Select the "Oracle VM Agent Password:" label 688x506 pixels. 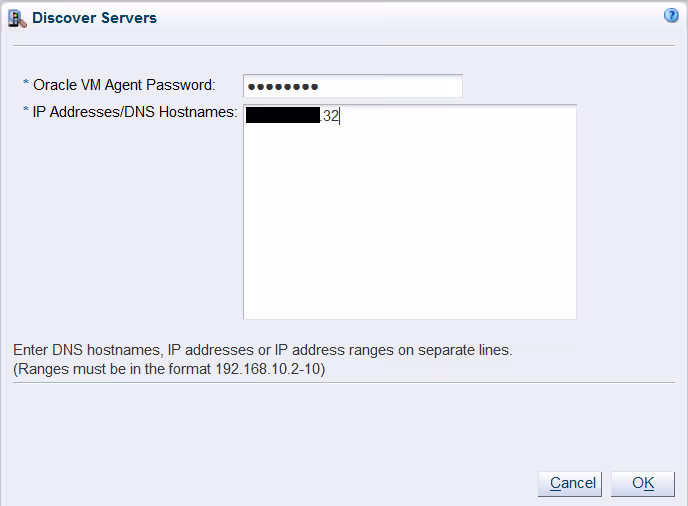click(x=124, y=85)
